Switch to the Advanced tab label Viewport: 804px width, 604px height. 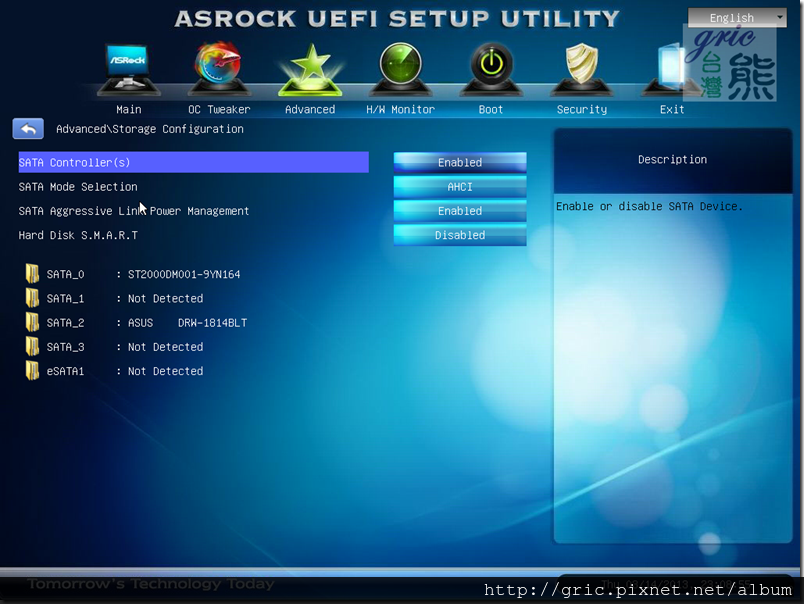[x=310, y=109]
